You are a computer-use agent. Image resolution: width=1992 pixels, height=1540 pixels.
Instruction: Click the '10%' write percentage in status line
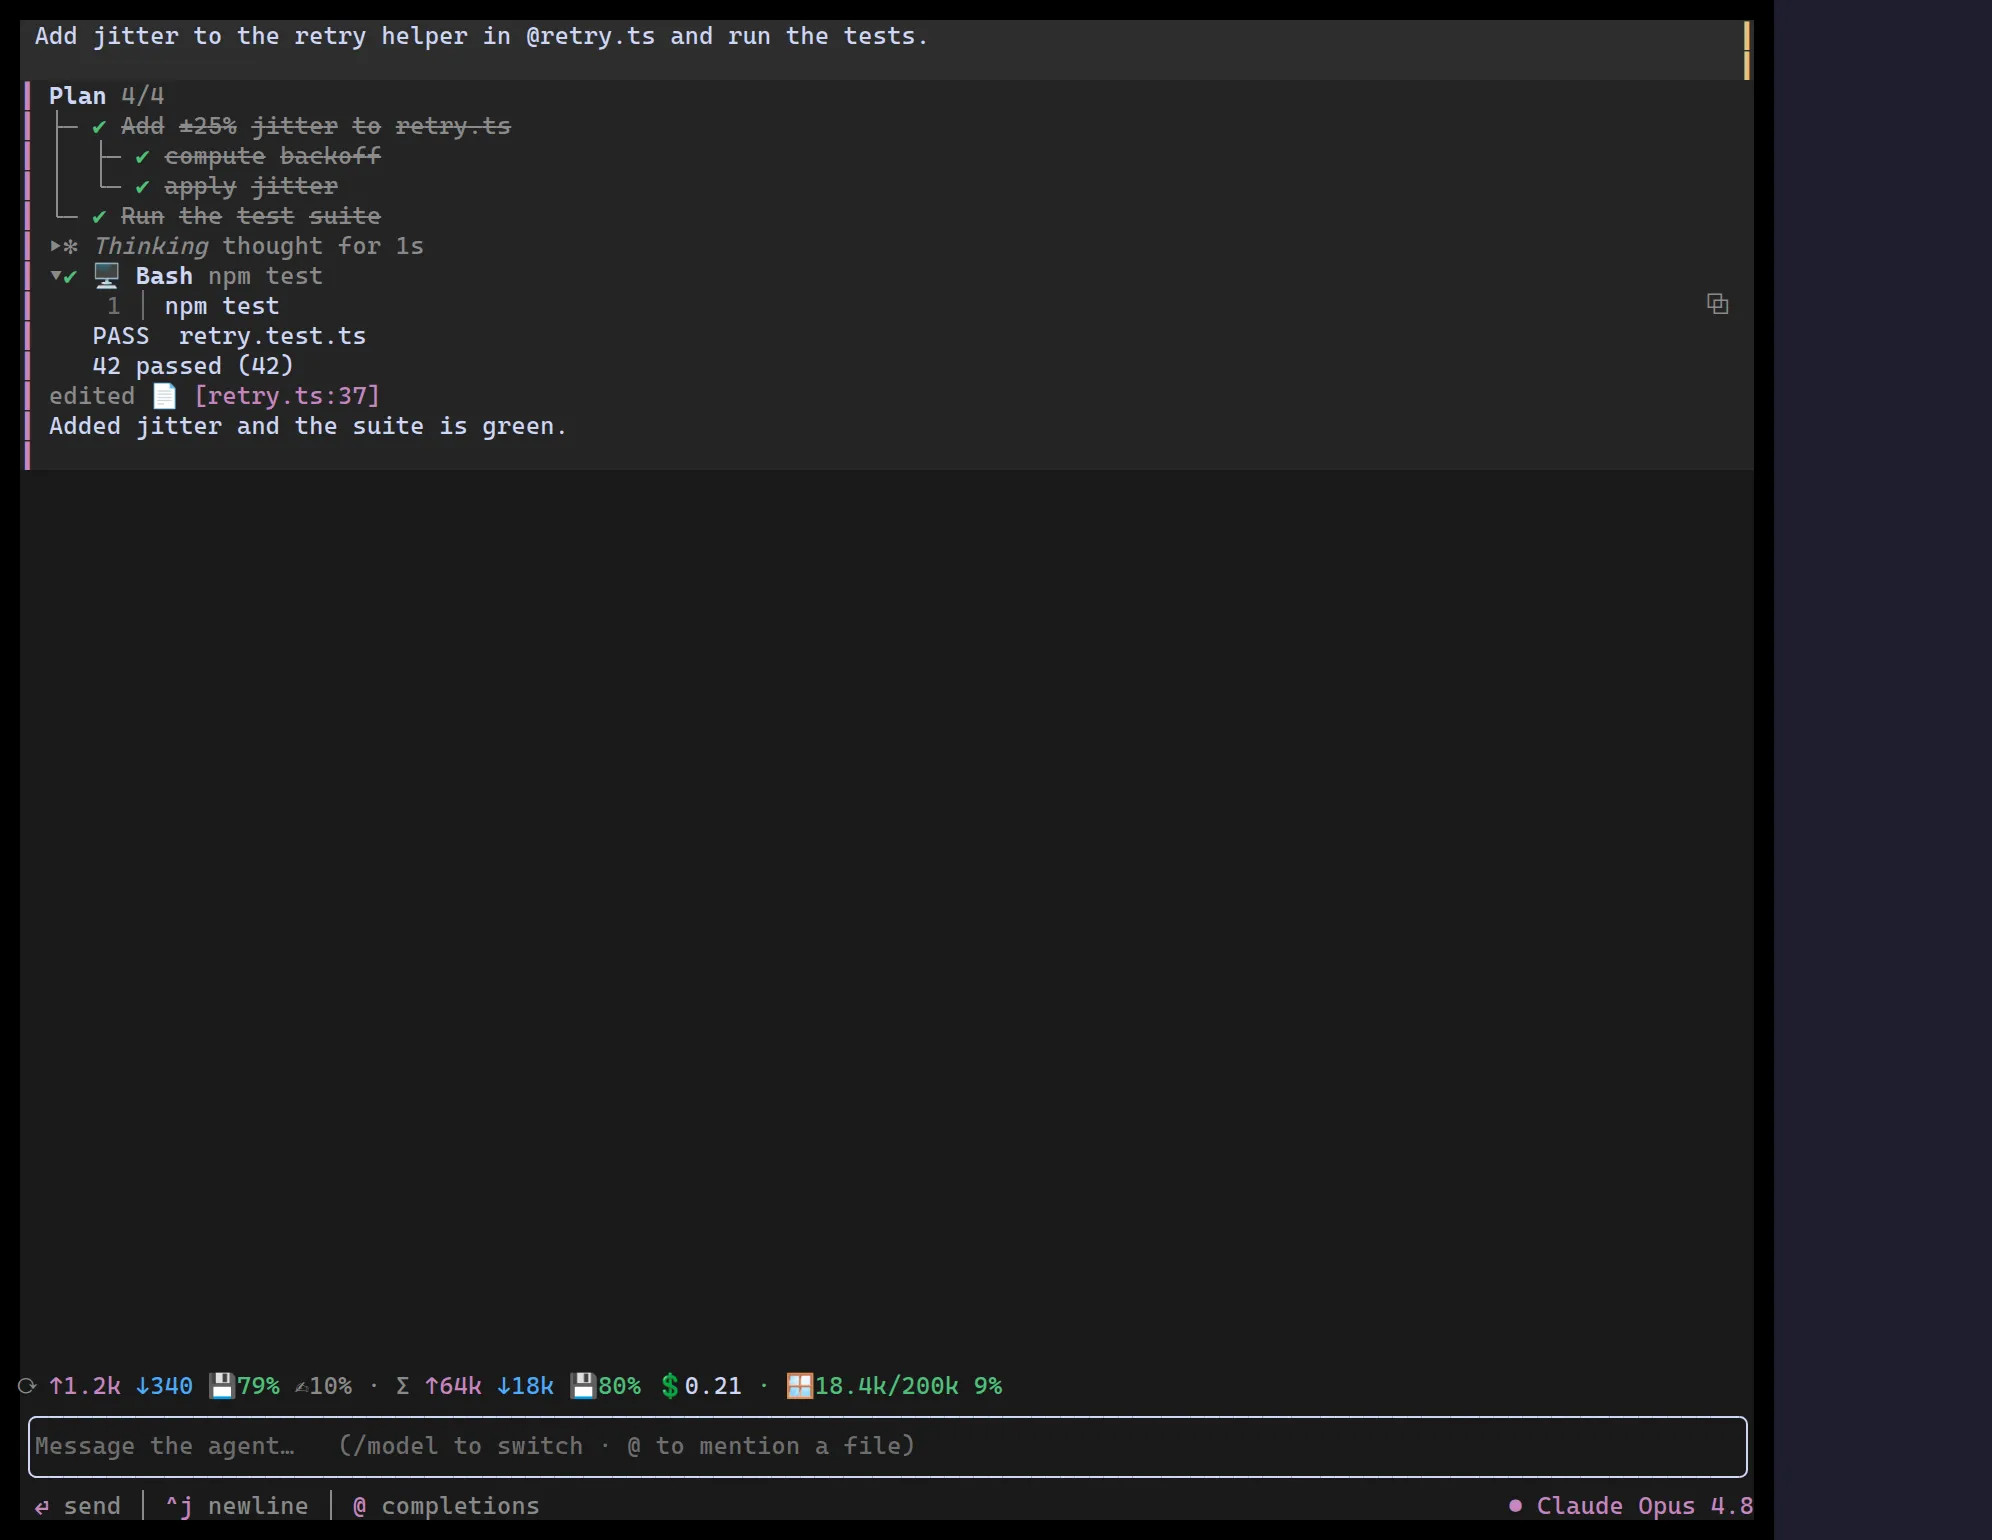(330, 1386)
